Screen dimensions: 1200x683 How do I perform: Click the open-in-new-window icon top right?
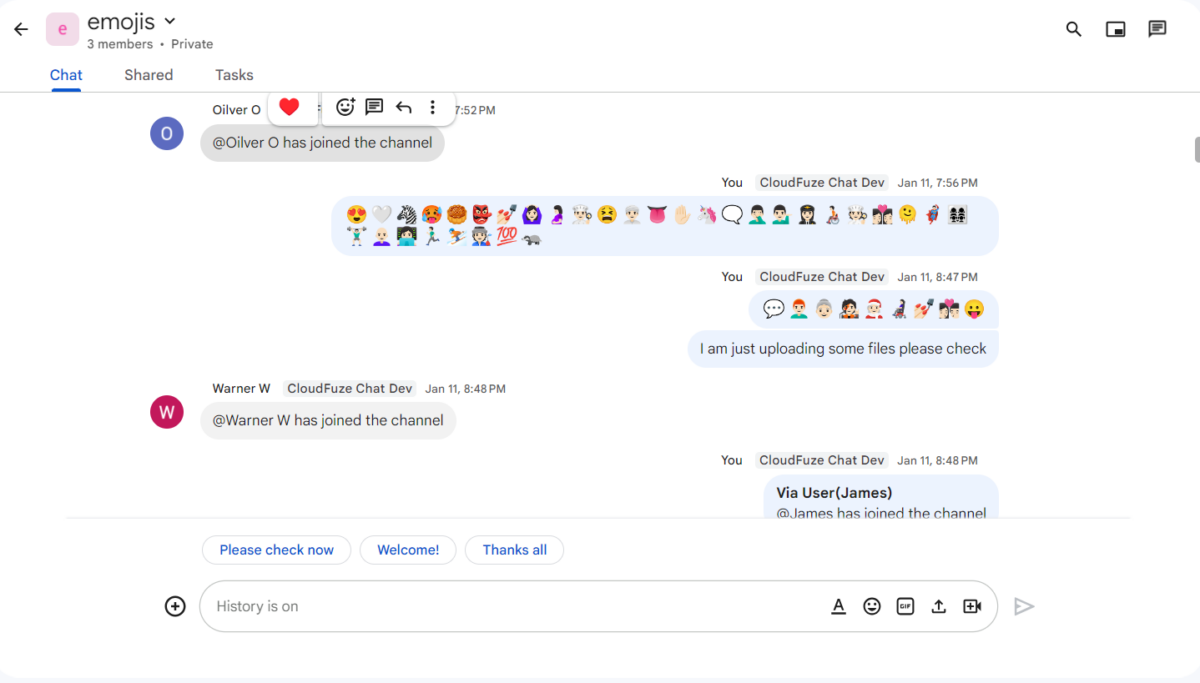pyautogui.click(x=1115, y=29)
